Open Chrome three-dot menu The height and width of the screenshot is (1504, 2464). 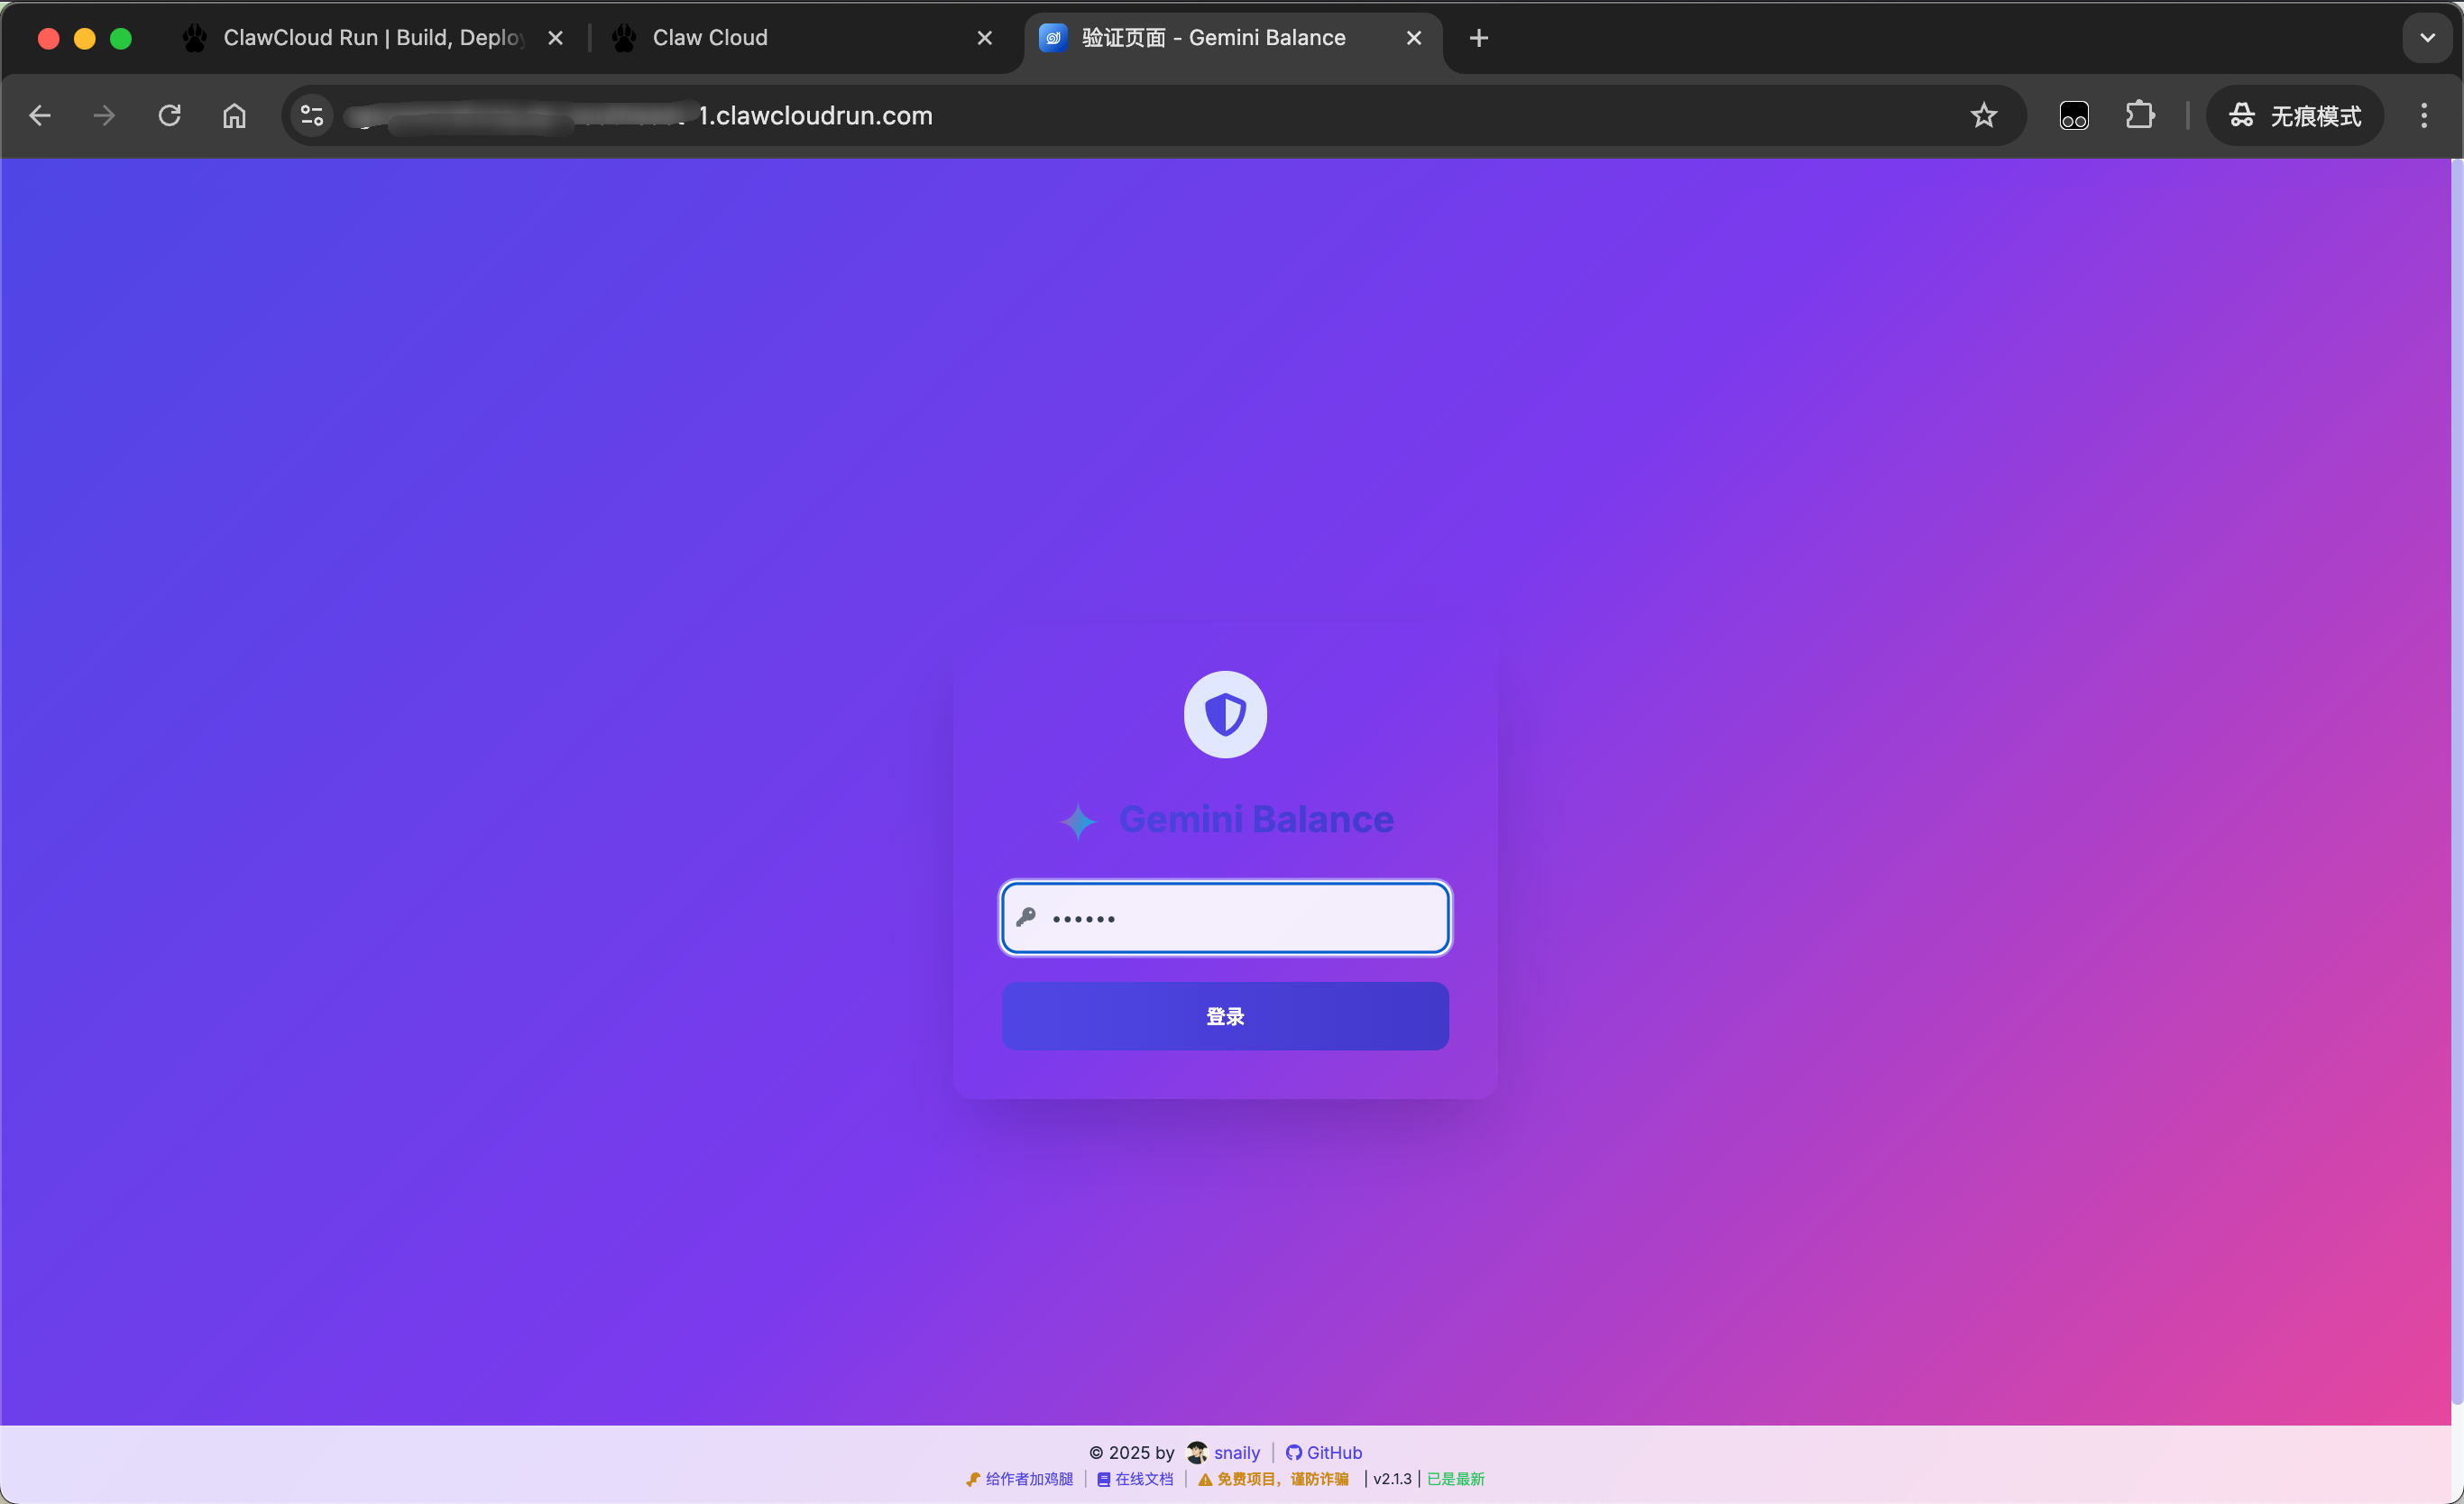coord(2423,116)
